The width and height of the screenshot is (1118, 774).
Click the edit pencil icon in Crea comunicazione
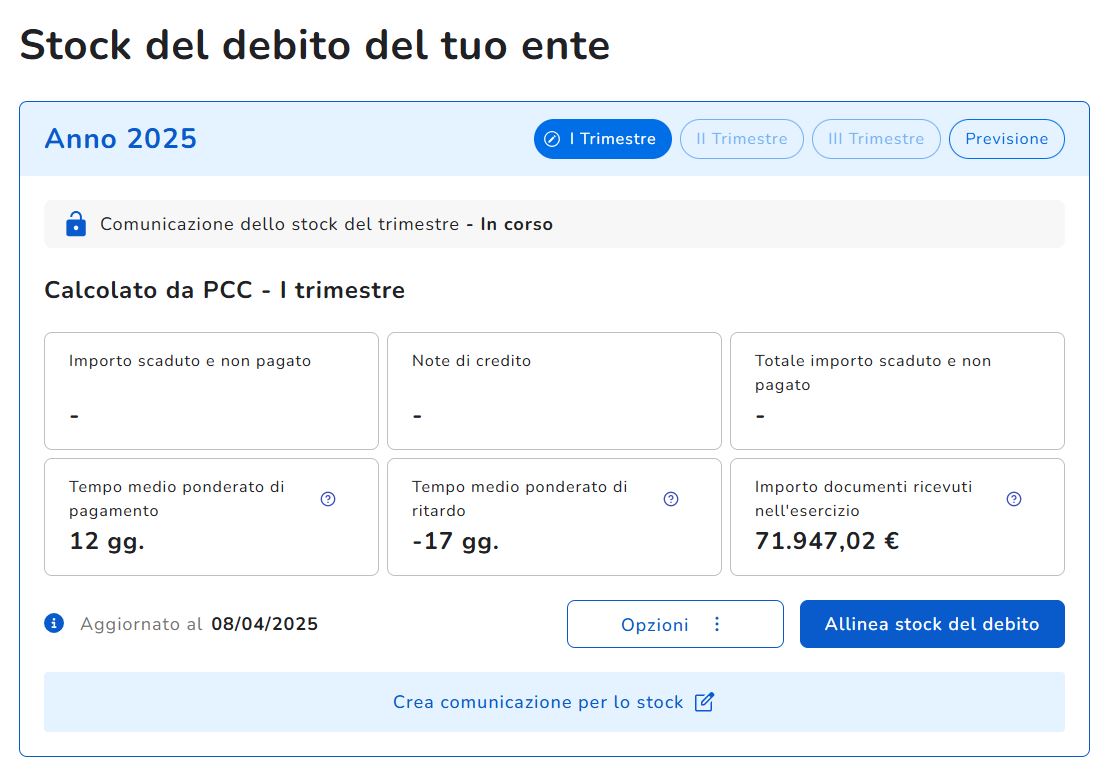pyautogui.click(x=704, y=702)
